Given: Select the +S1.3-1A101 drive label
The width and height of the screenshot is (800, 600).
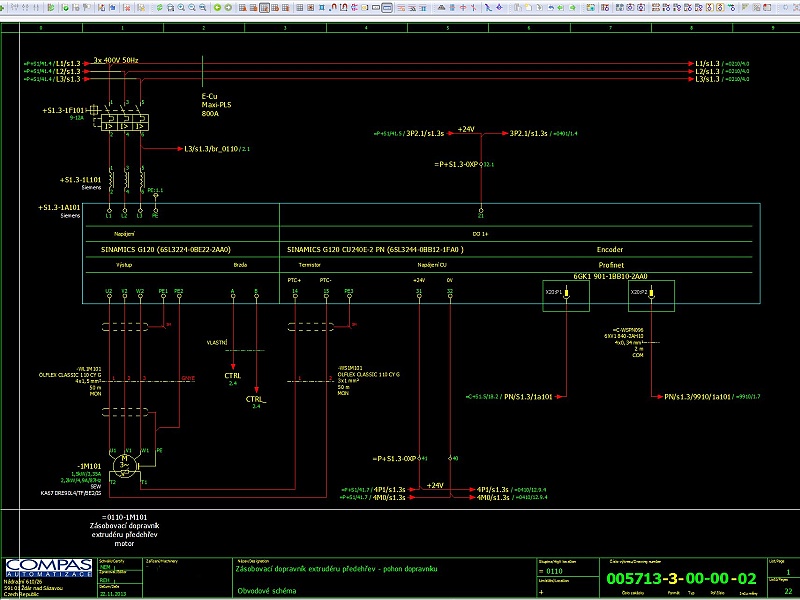Looking at the screenshot, I should coord(59,208).
